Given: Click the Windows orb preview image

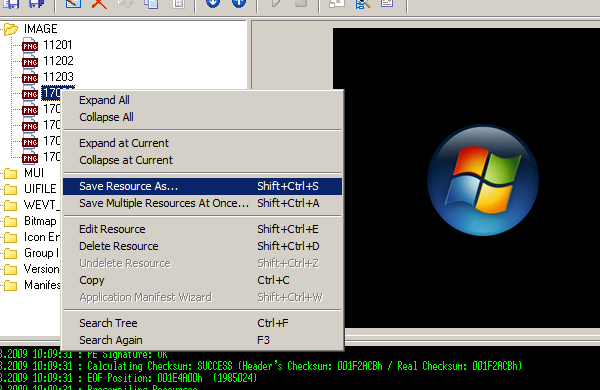Looking at the screenshot, I should [483, 180].
